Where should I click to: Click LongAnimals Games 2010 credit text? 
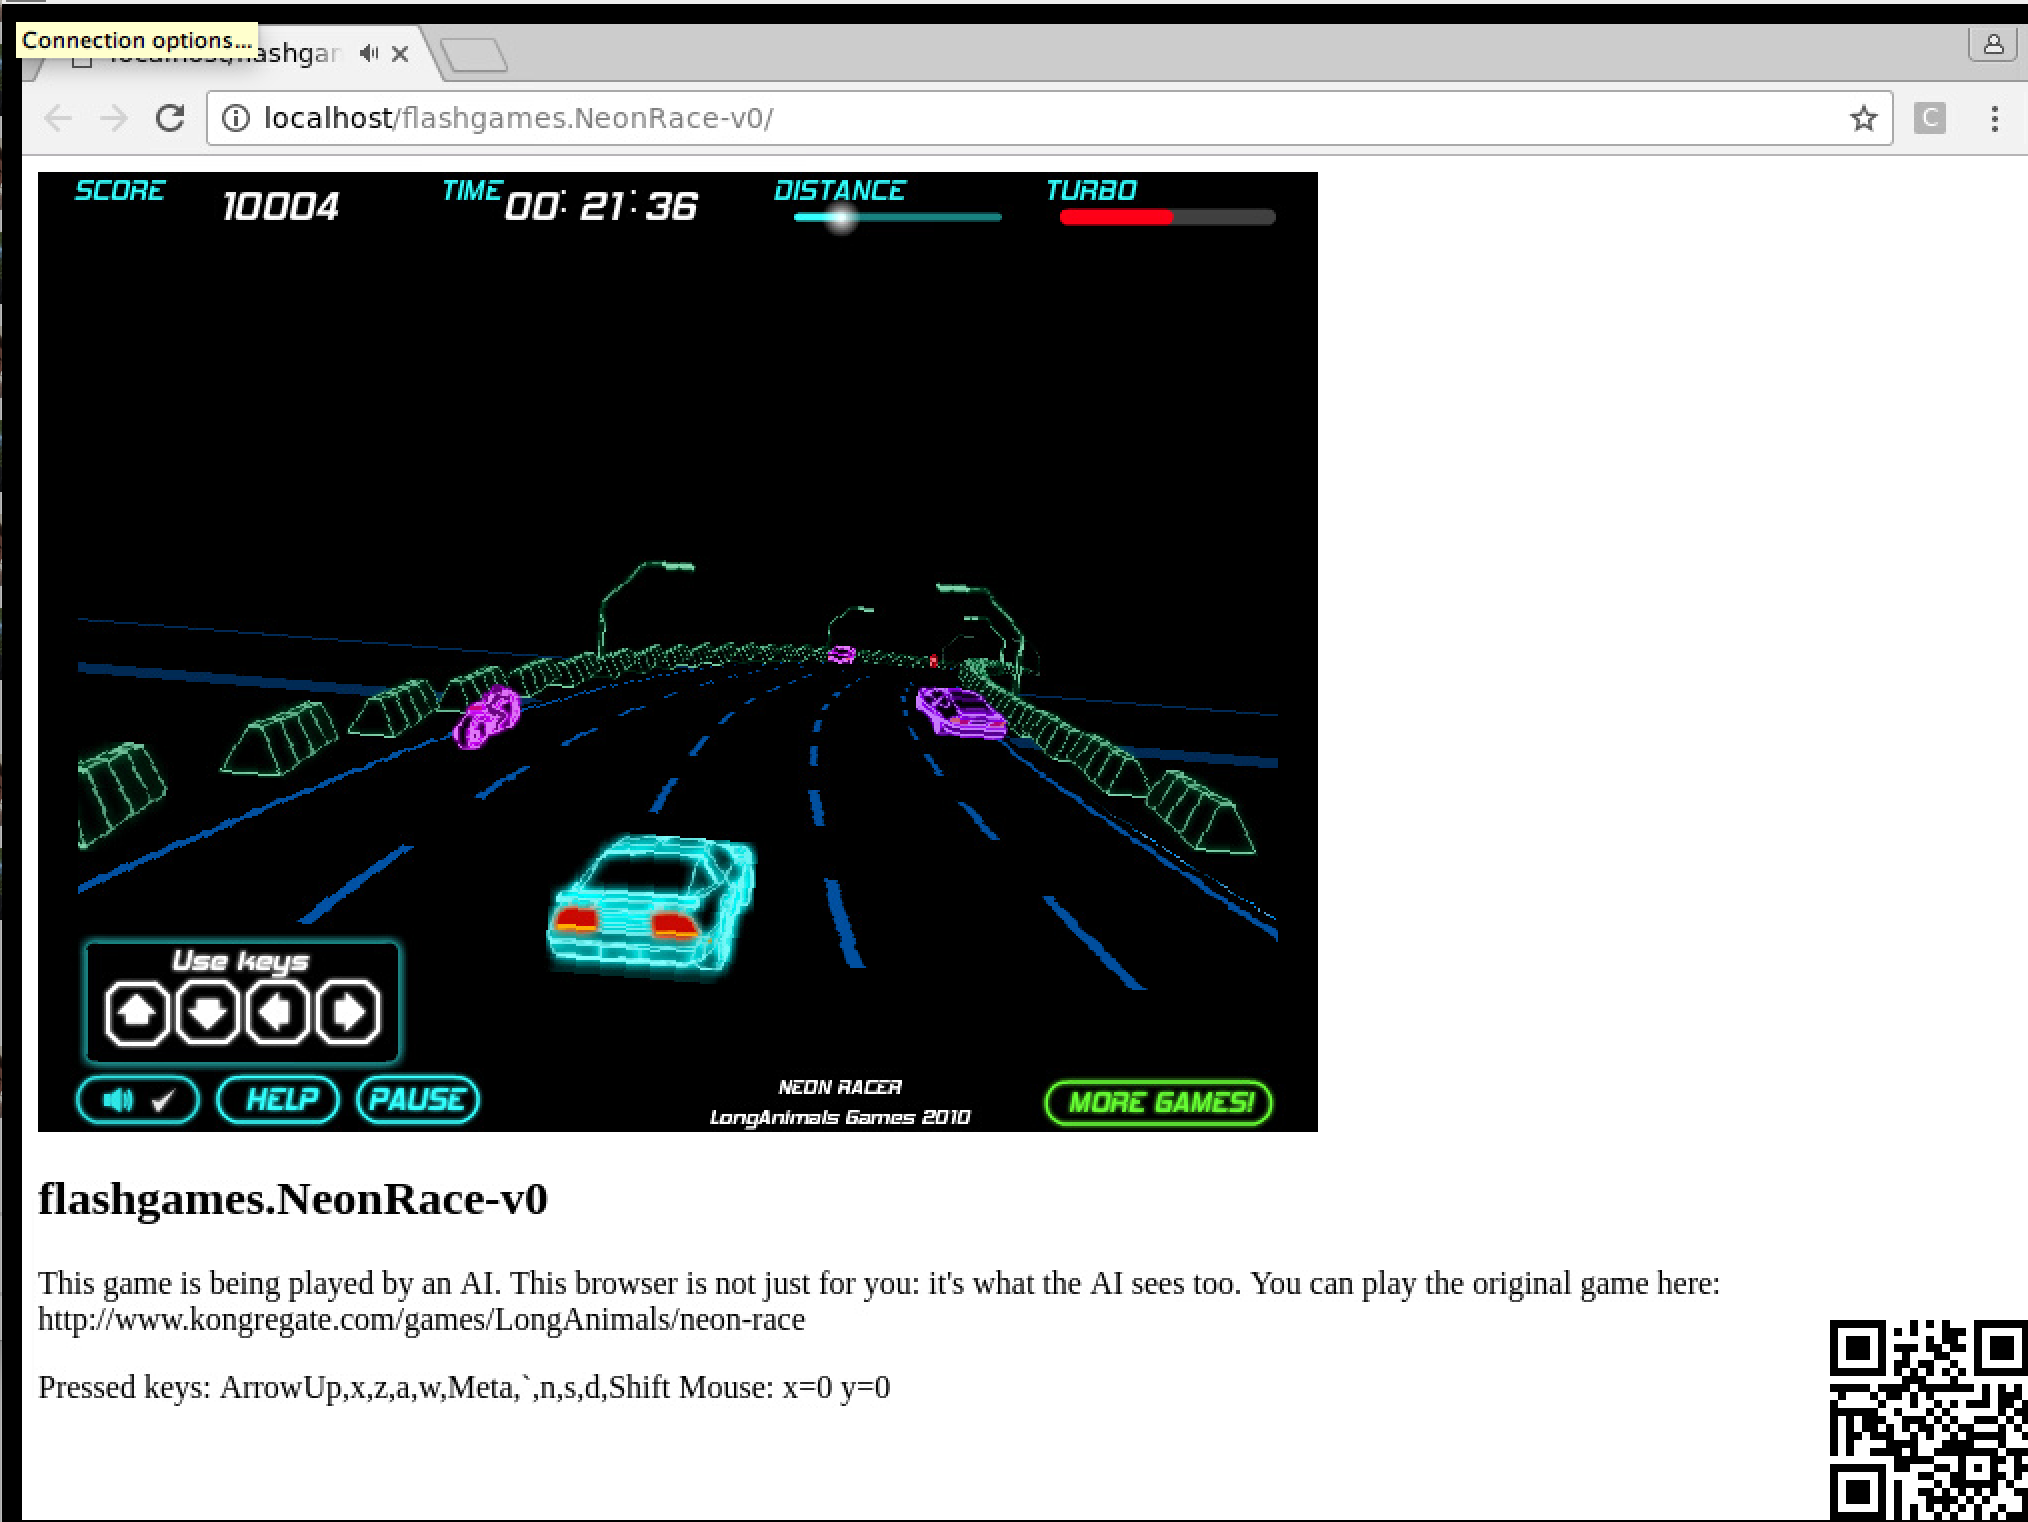(840, 1117)
